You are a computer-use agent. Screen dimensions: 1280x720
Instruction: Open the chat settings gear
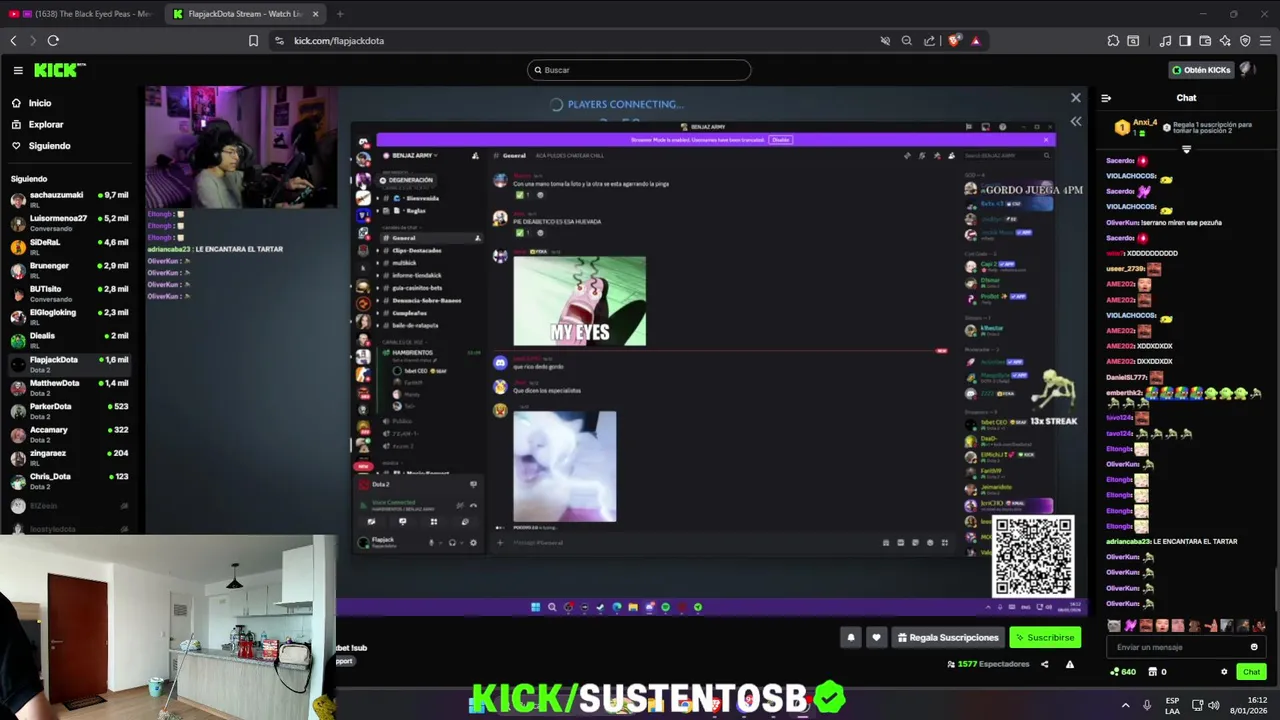[1224, 672]
